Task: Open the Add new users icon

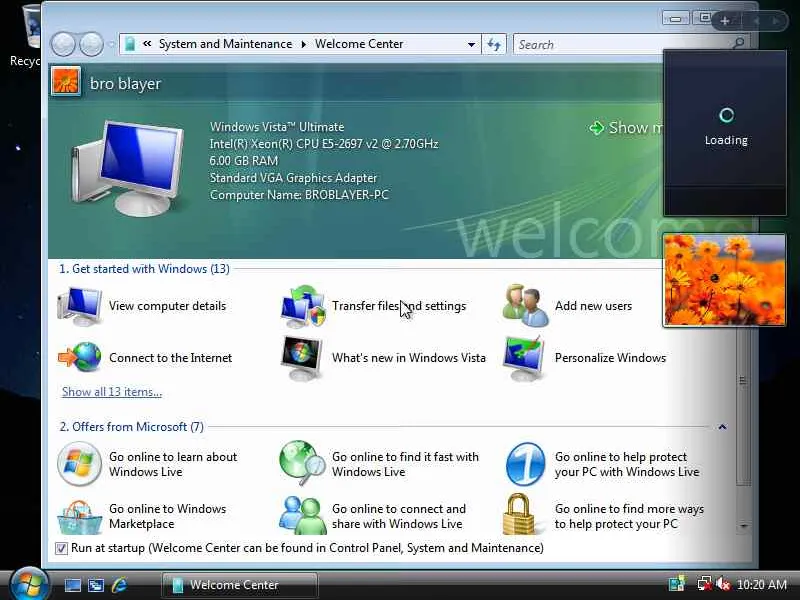Action: click(x=526, y=306)
